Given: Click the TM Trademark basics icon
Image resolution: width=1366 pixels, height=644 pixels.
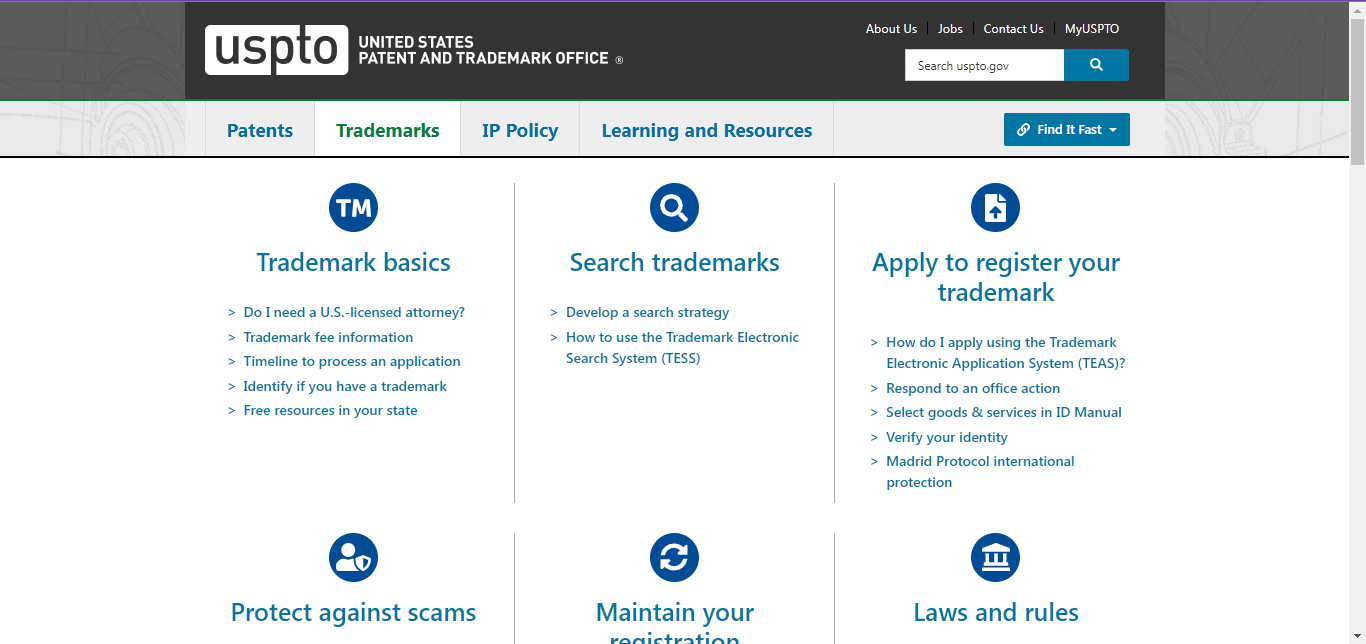Looking at the screenshot, I should point(353,208).
